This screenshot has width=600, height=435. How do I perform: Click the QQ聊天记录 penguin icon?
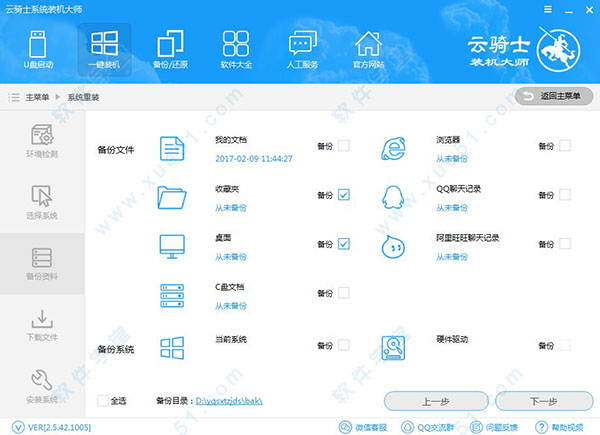click(393, 197)
